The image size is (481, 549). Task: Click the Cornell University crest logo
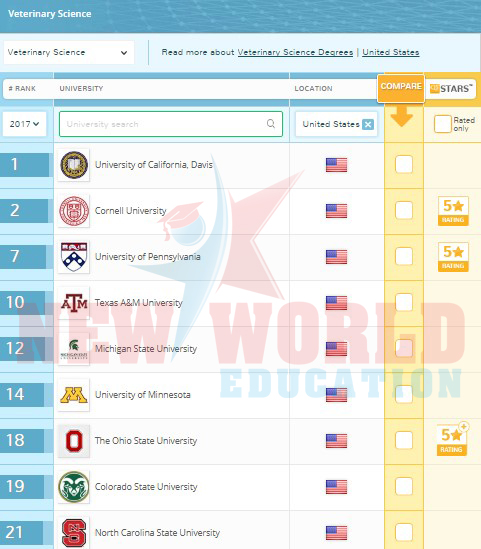(74, 211)
